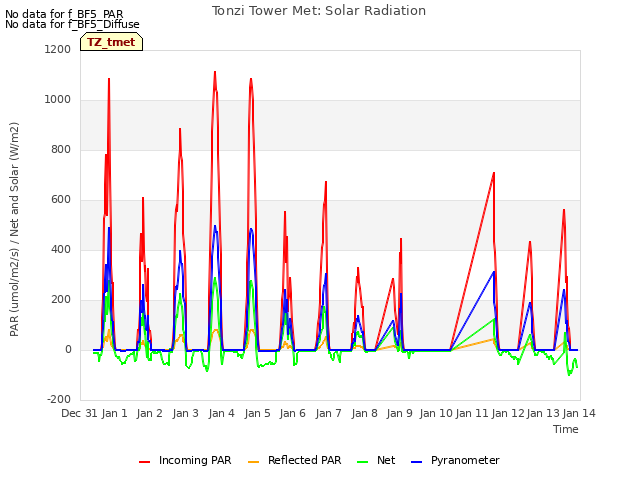Click the Jan 4 x-axis tick label

coord(222,413)
